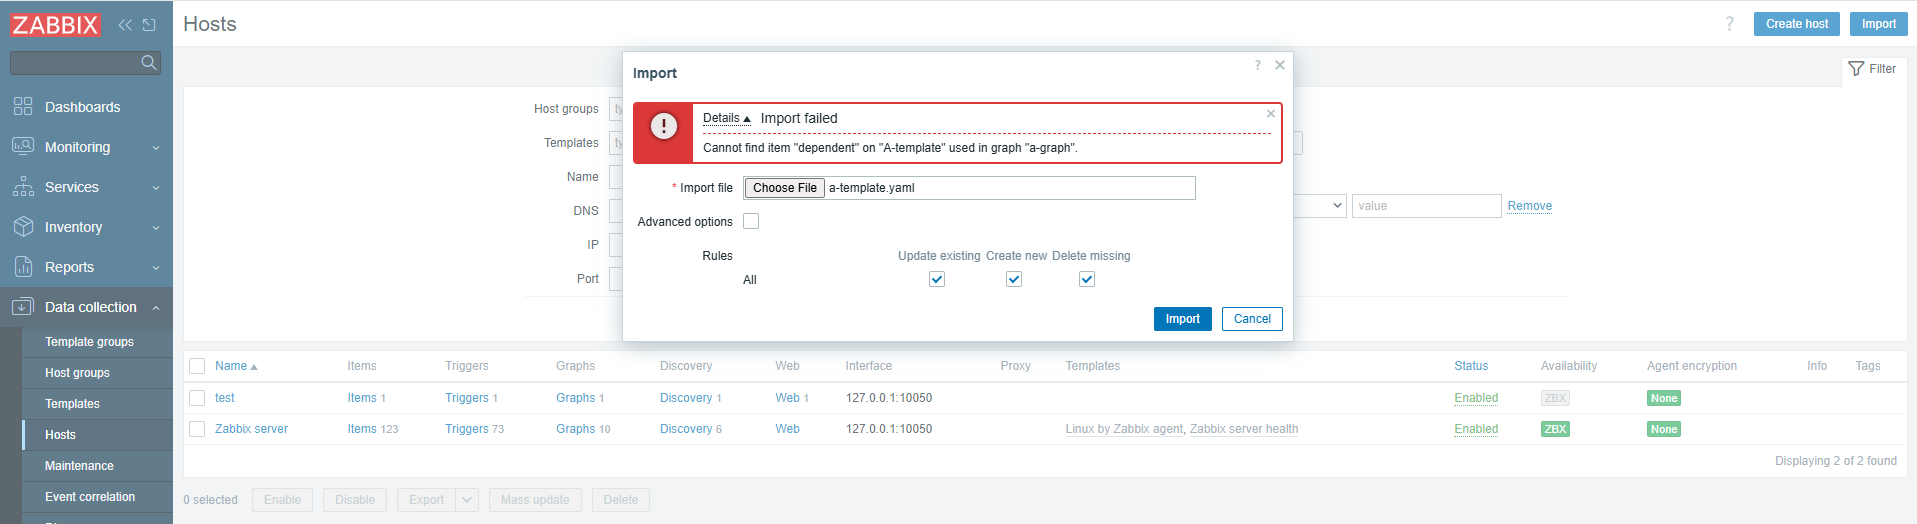Toggle Enabled status of test host

click(1476, 398)
